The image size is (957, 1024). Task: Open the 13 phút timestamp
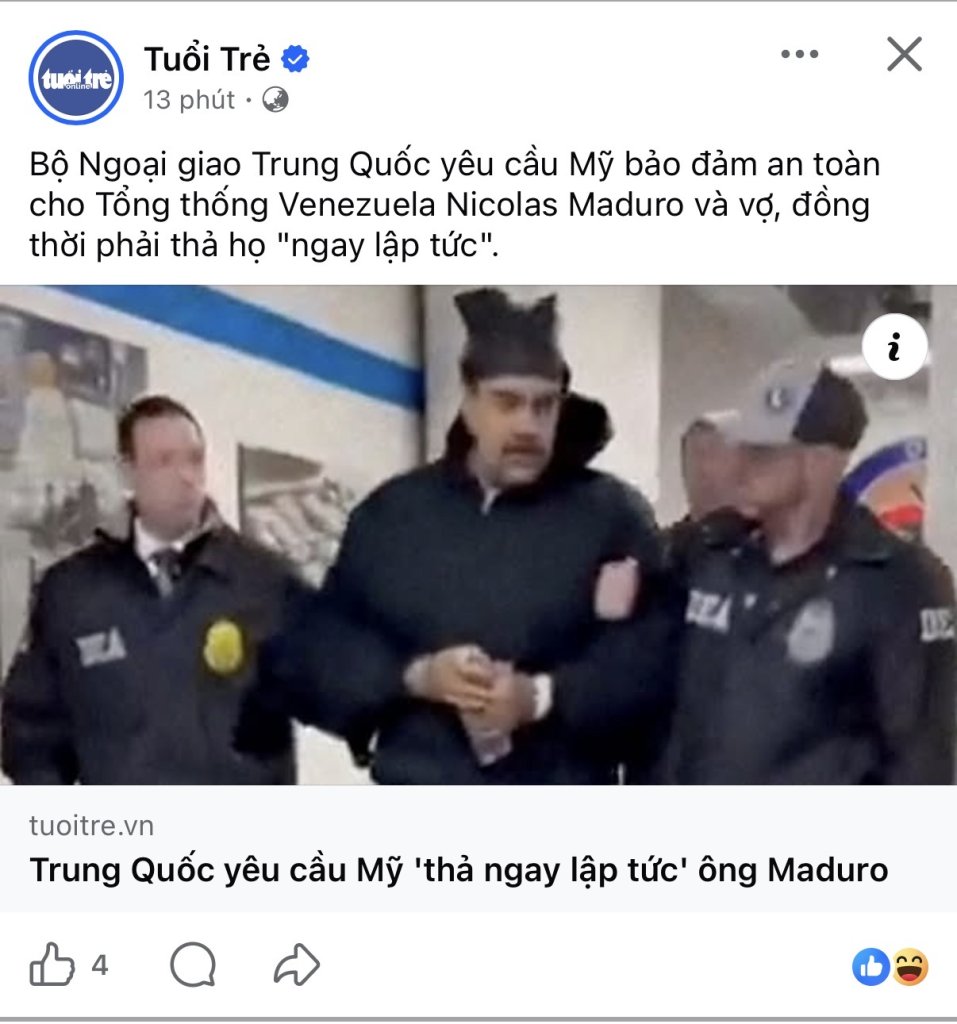(189, 100)
